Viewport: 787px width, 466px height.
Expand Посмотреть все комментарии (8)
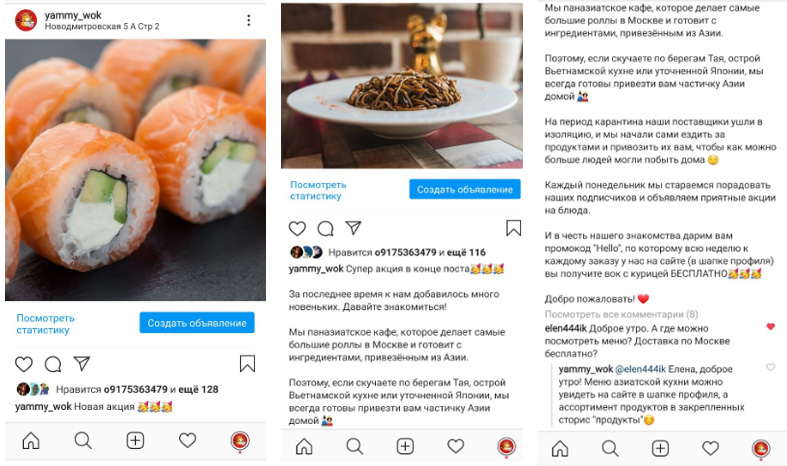(621, 314)
